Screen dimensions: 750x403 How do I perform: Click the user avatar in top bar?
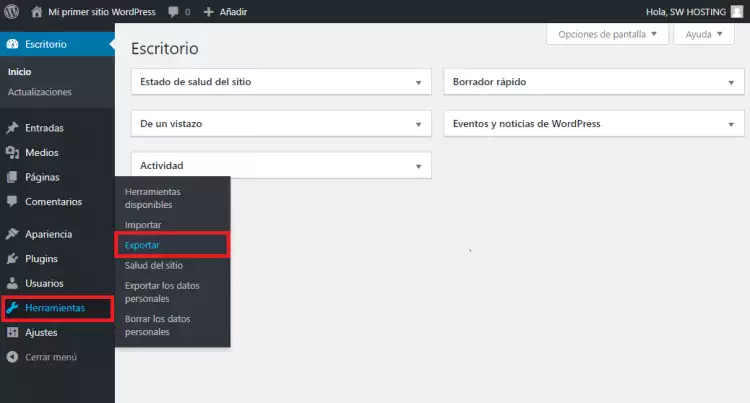(736, 12)
